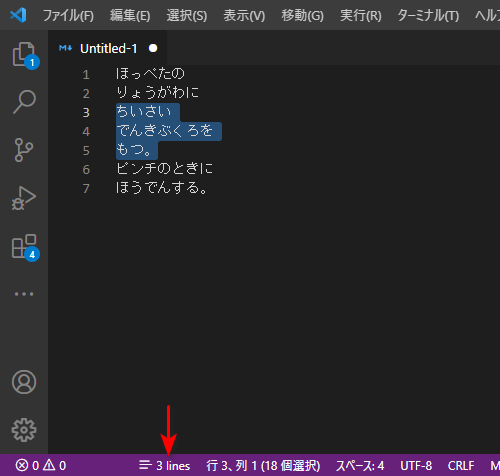Click the 3 lines status bar item

165,465
